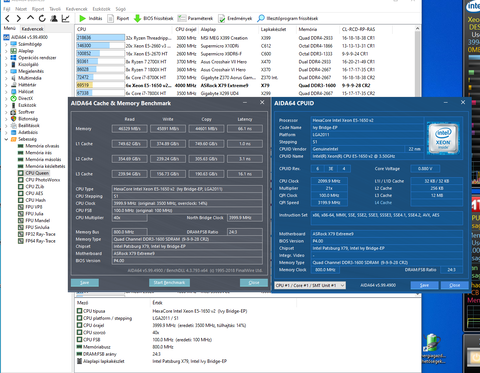Expand the Alaplap tree node
This screenshot has width=480, height=373.
[6, 51]
